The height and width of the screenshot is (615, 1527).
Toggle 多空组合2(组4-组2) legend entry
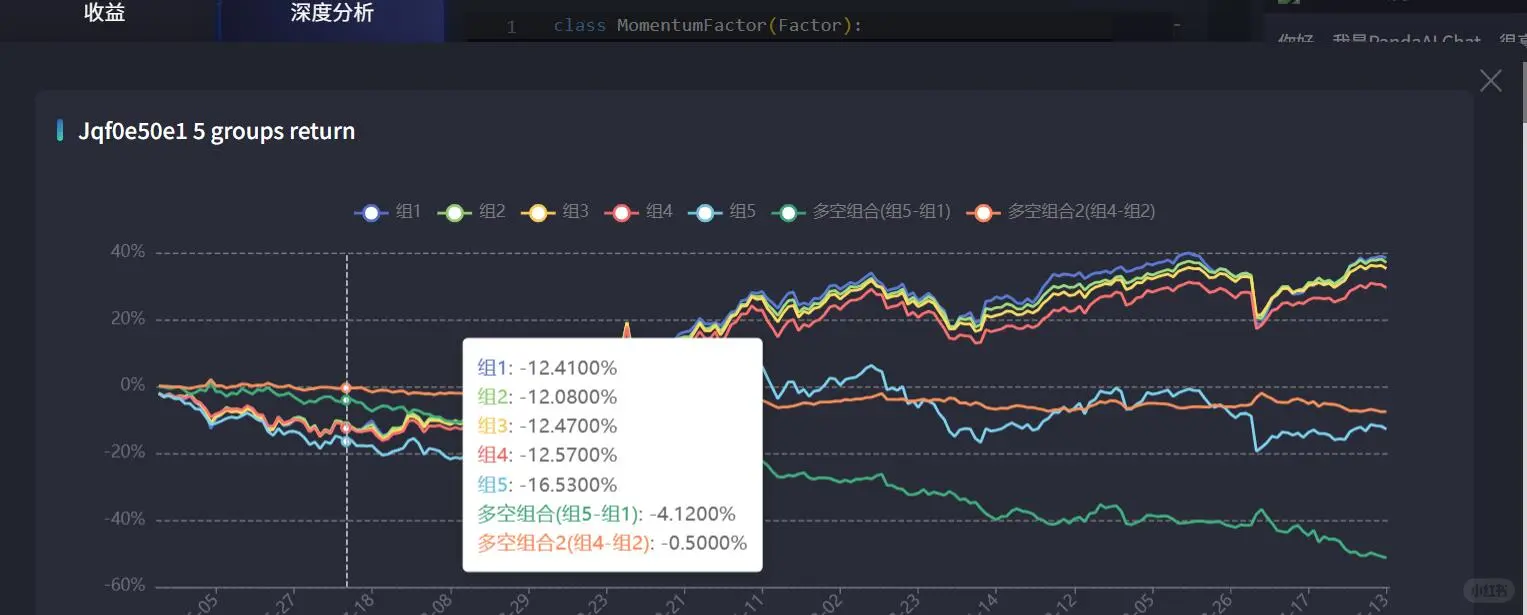tap(1062, 212)
